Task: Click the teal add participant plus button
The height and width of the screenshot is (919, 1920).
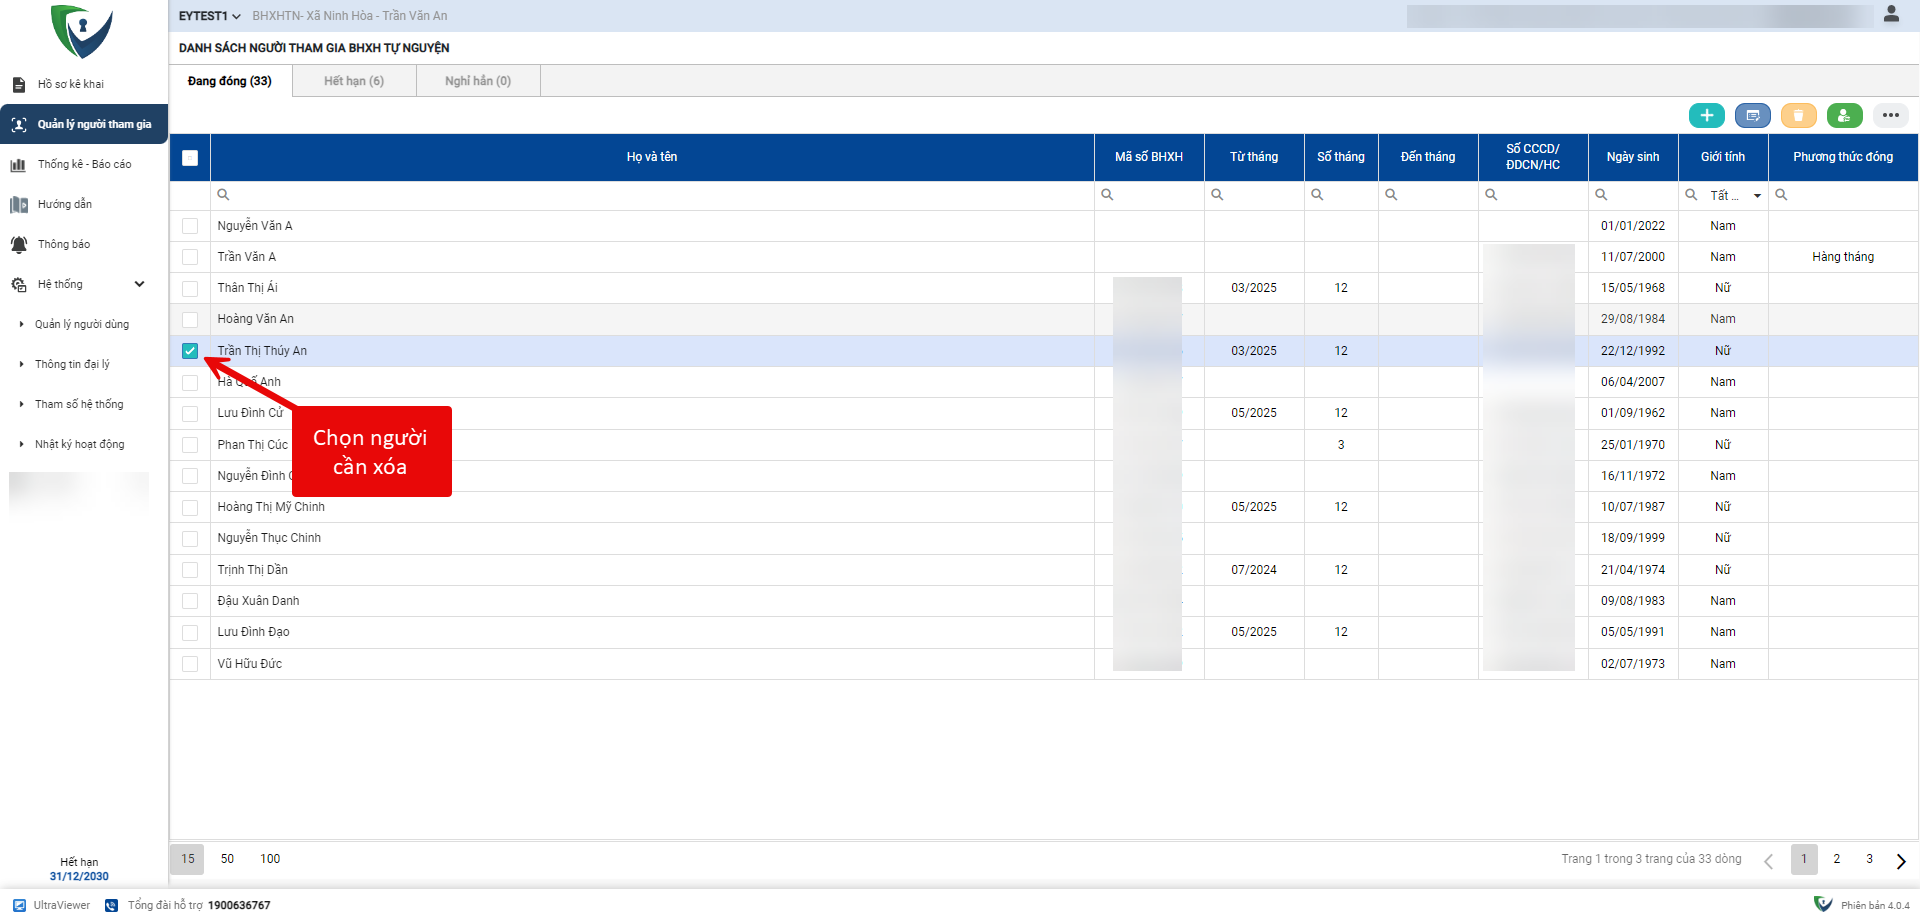Action: (1706, 116)
